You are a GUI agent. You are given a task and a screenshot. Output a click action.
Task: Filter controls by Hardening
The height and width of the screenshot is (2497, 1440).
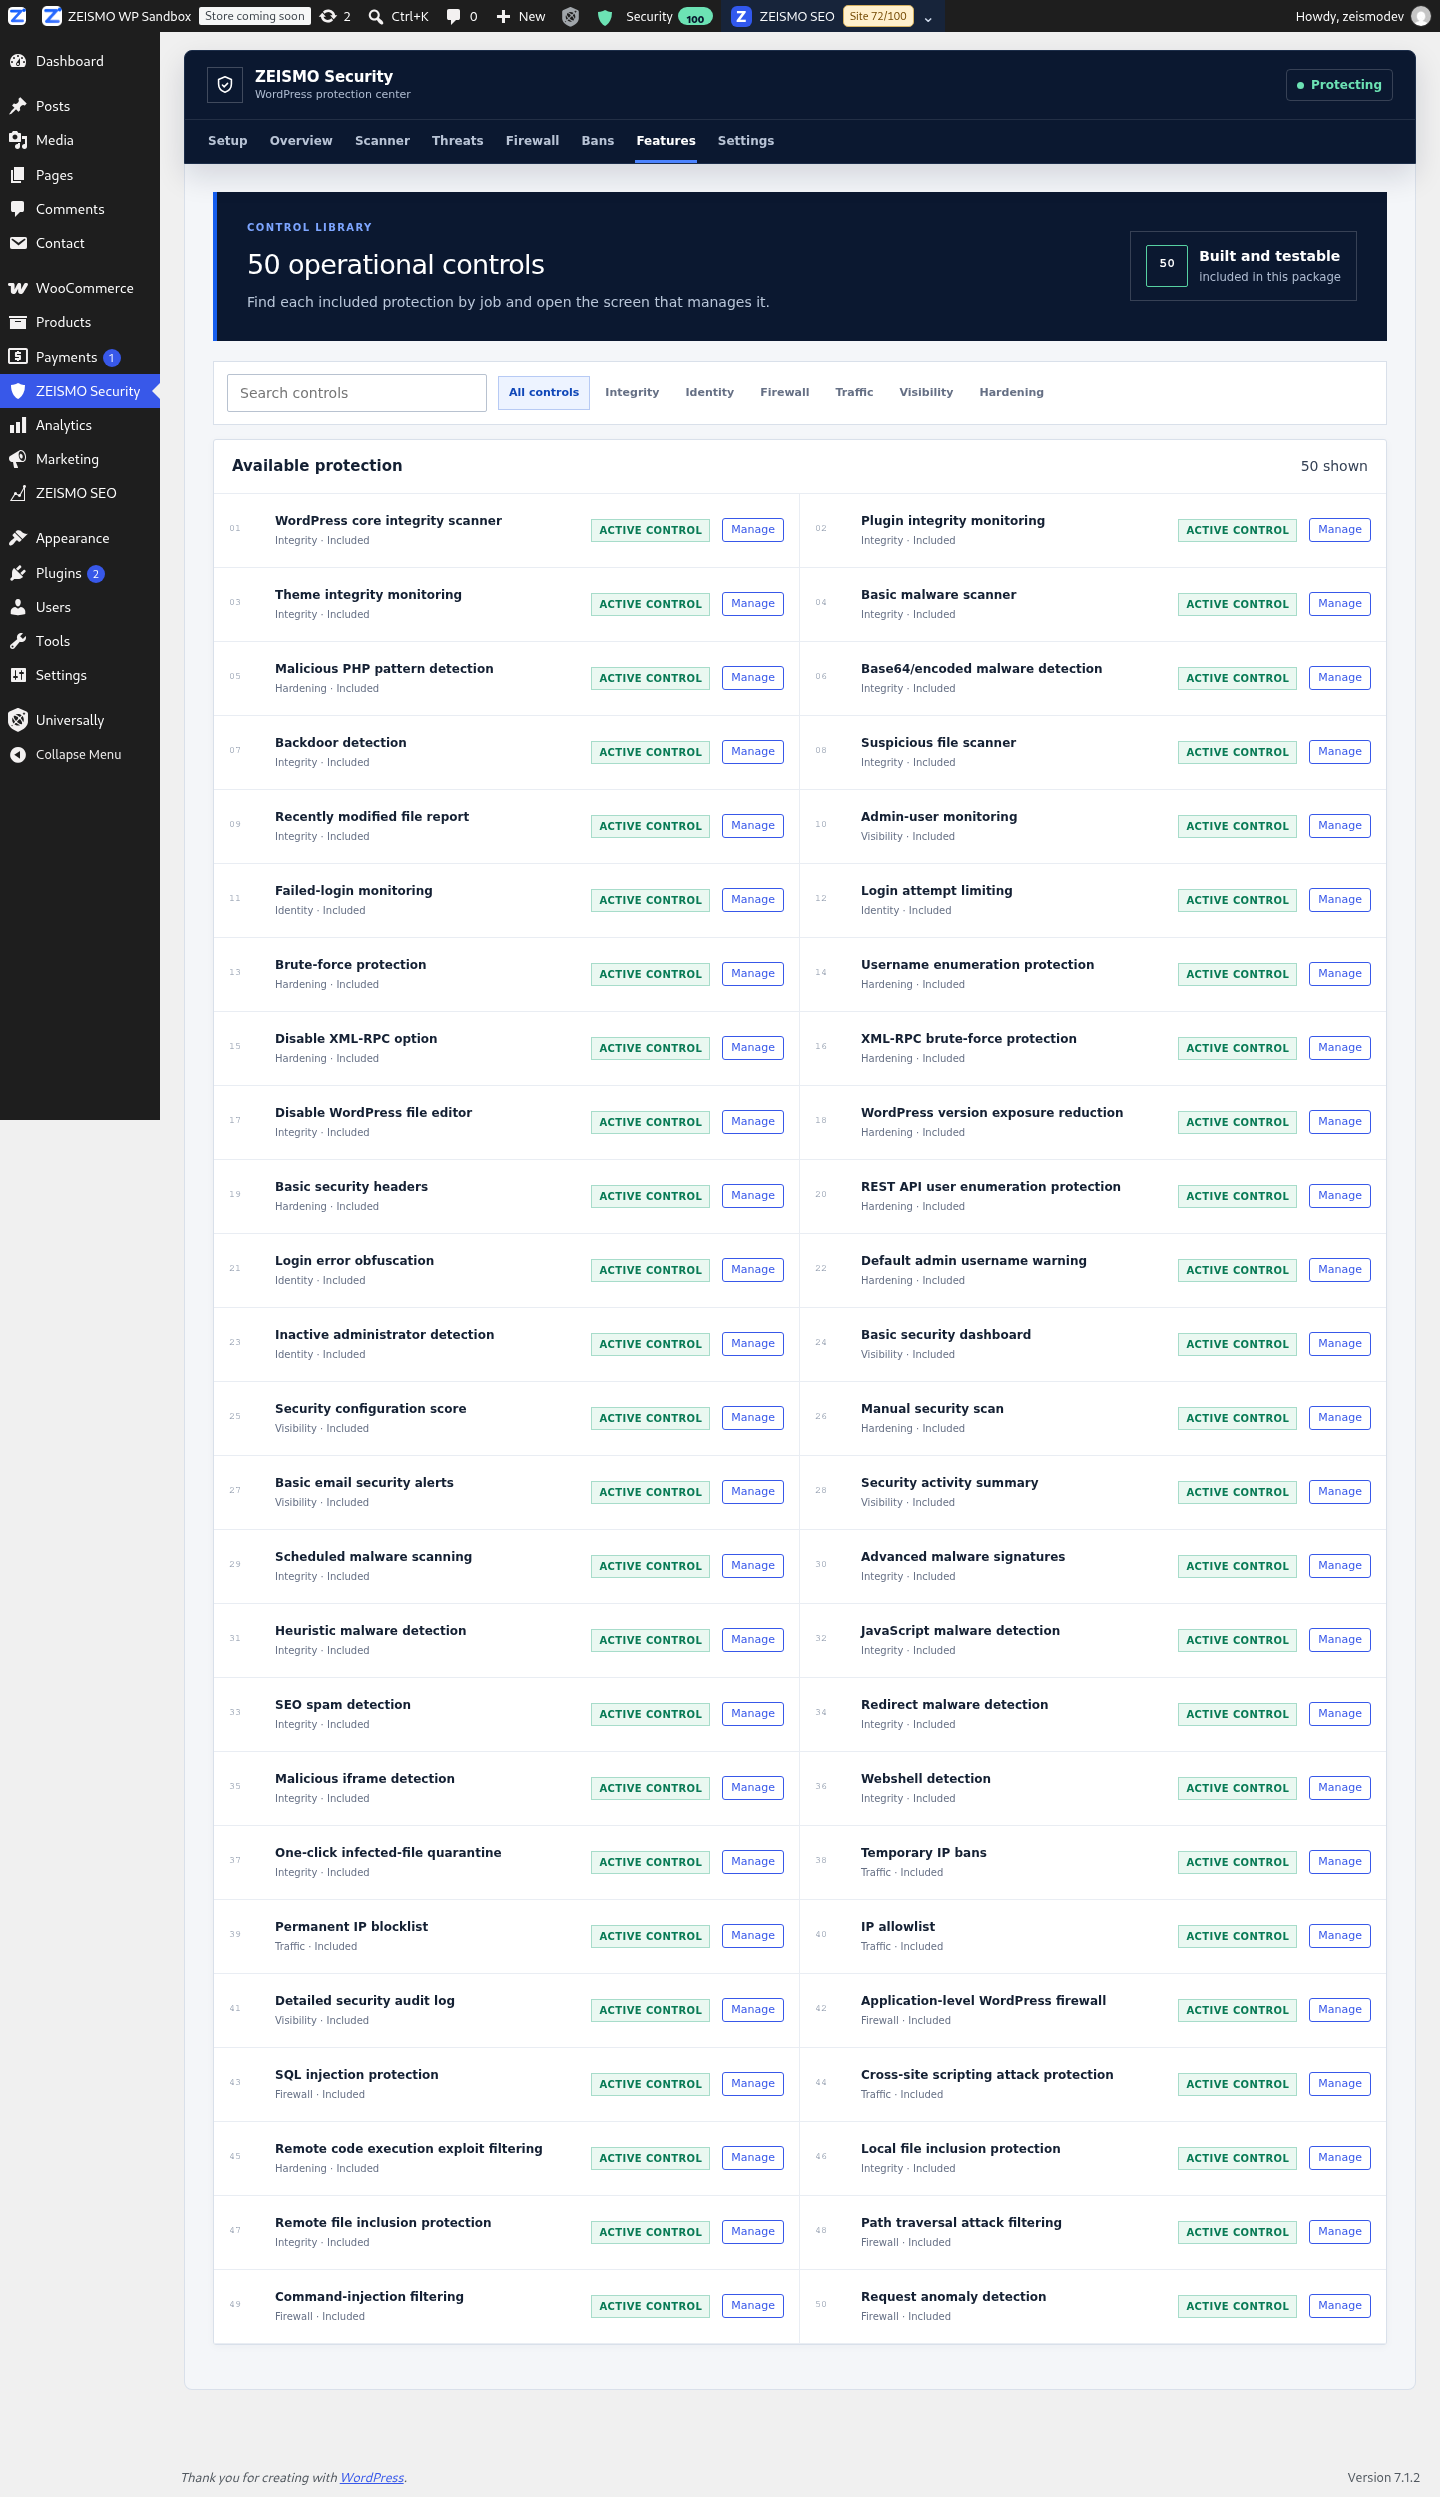pyautogui.click(x=1011, y=392)
